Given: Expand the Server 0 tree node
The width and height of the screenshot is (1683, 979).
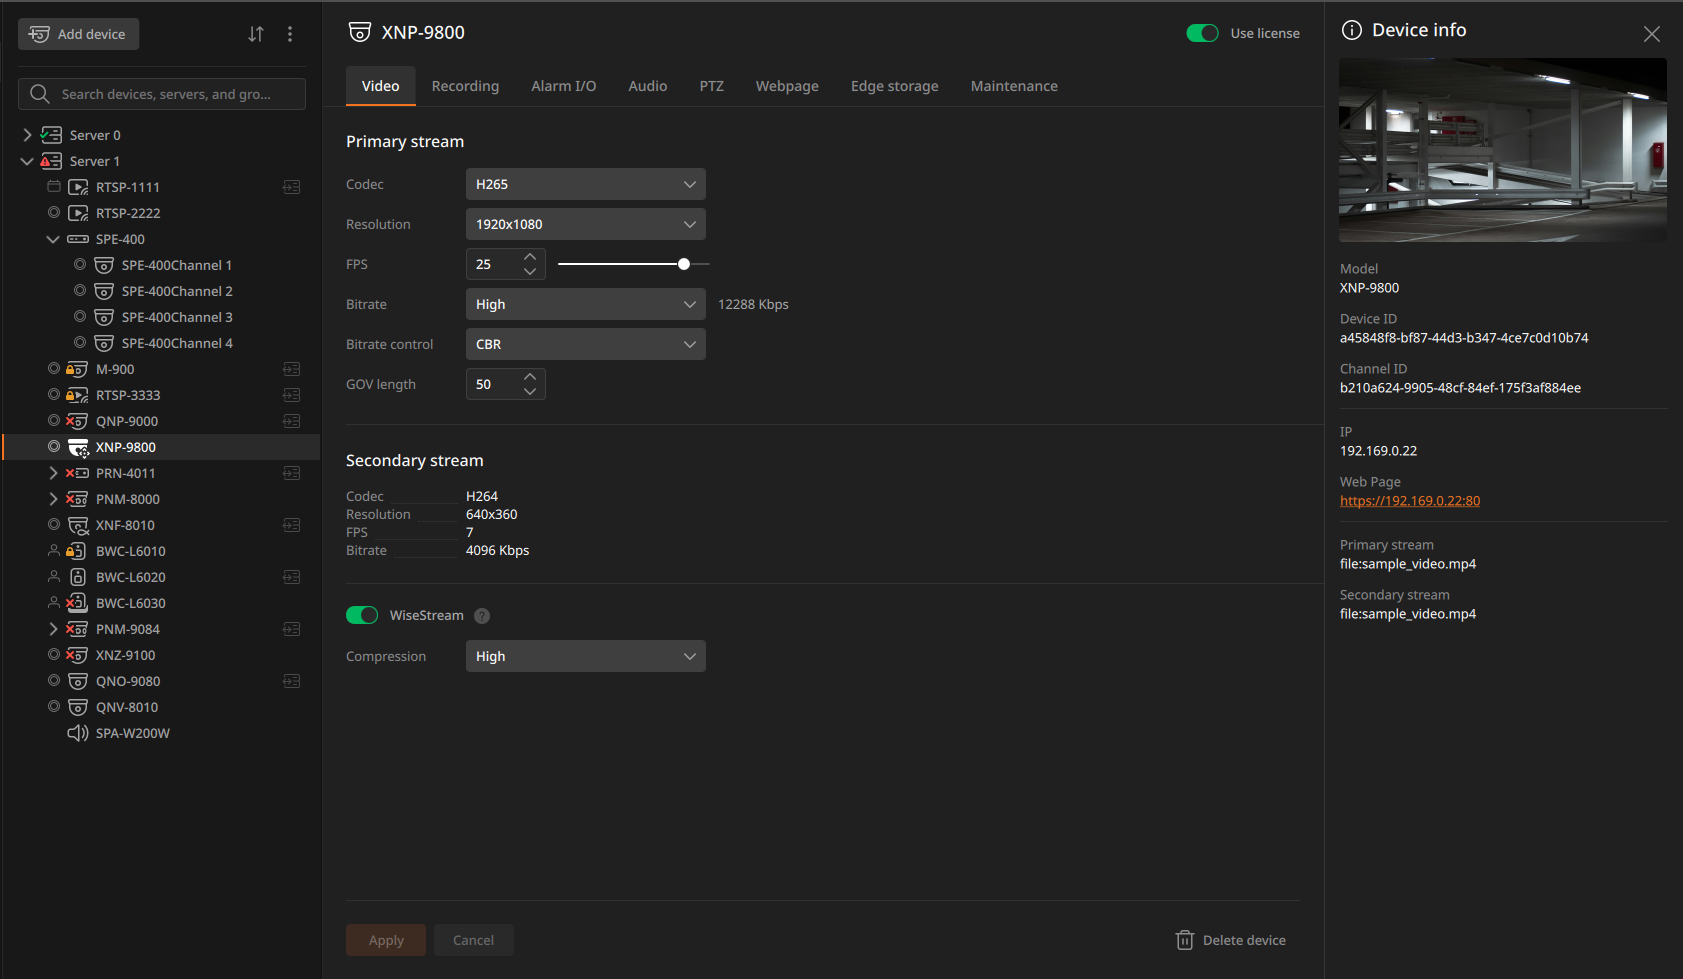Looking at the screenshot, I should [27, 135].
